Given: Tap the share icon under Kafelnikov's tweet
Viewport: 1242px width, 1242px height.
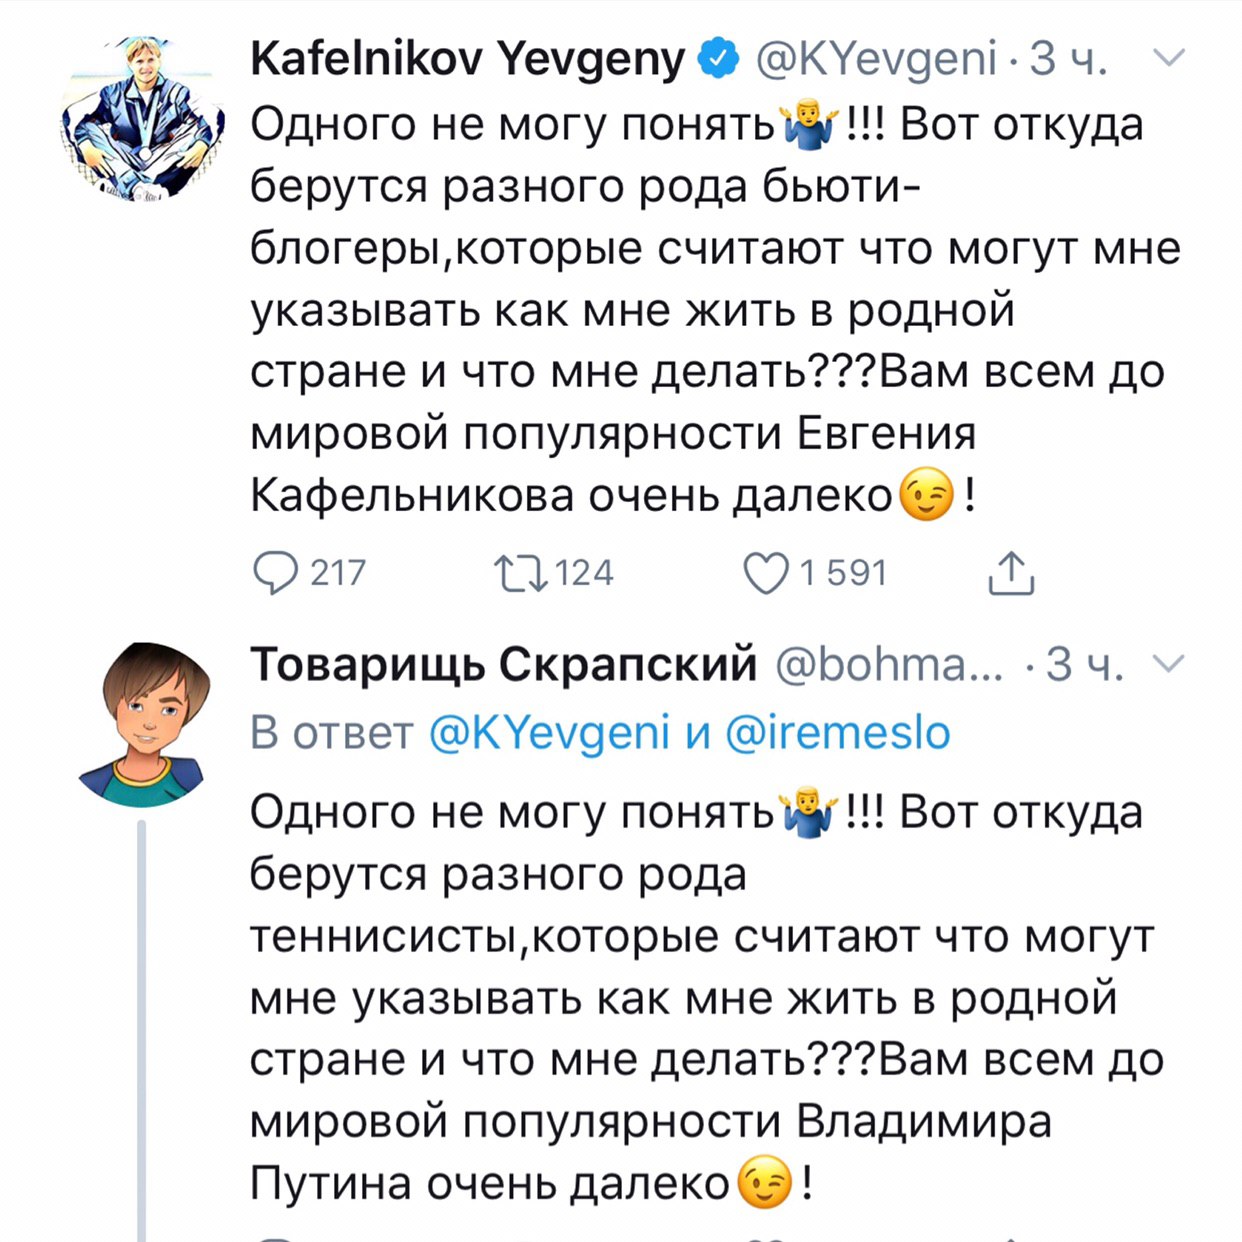Looking at the screenshot, I should (x=1011, y=573).
